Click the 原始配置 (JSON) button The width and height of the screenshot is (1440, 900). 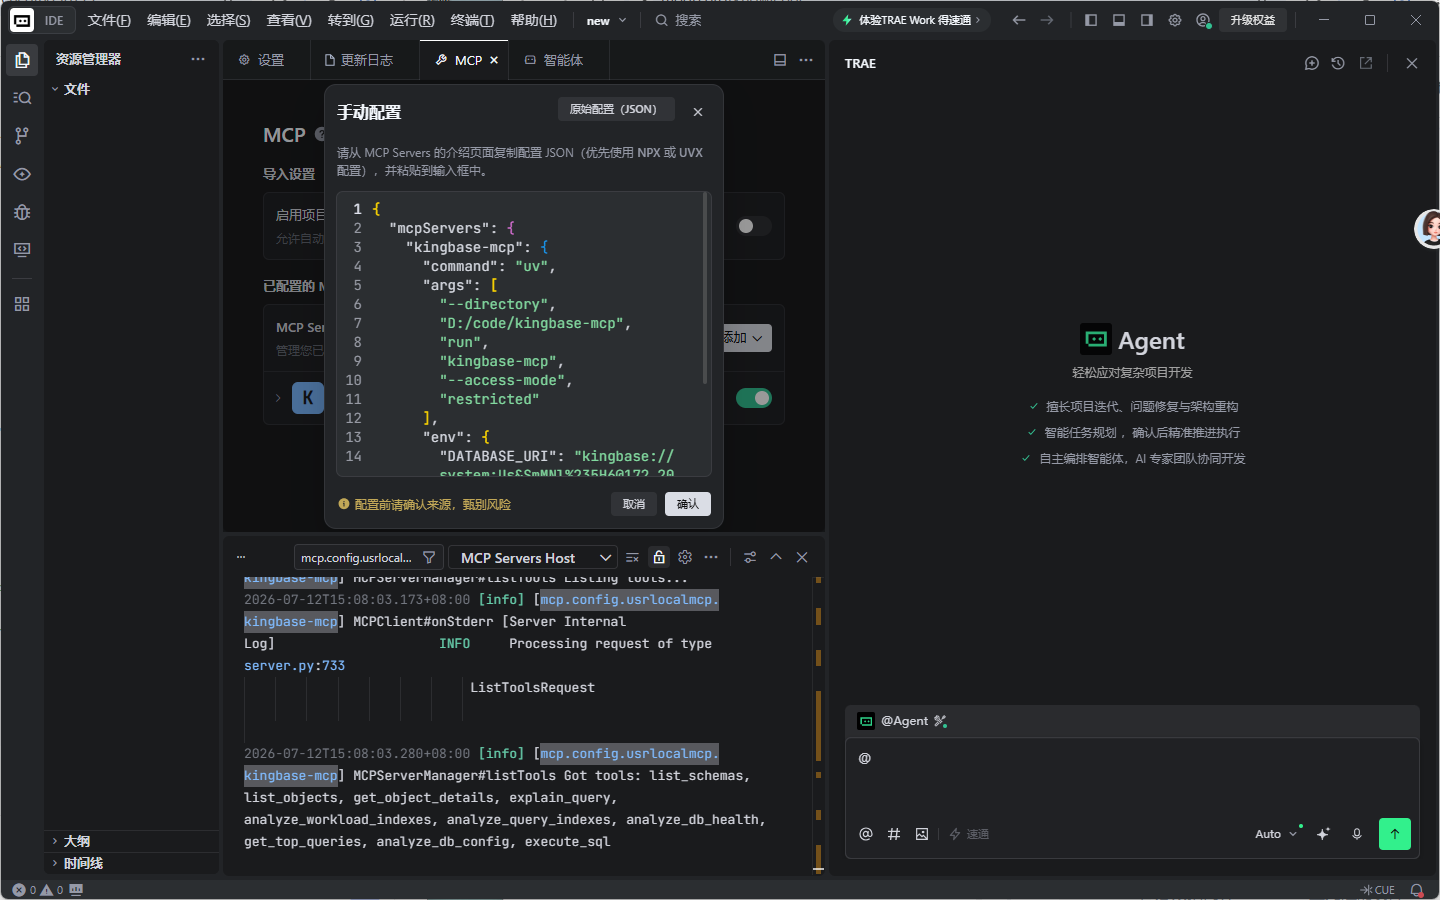[616, 109]
